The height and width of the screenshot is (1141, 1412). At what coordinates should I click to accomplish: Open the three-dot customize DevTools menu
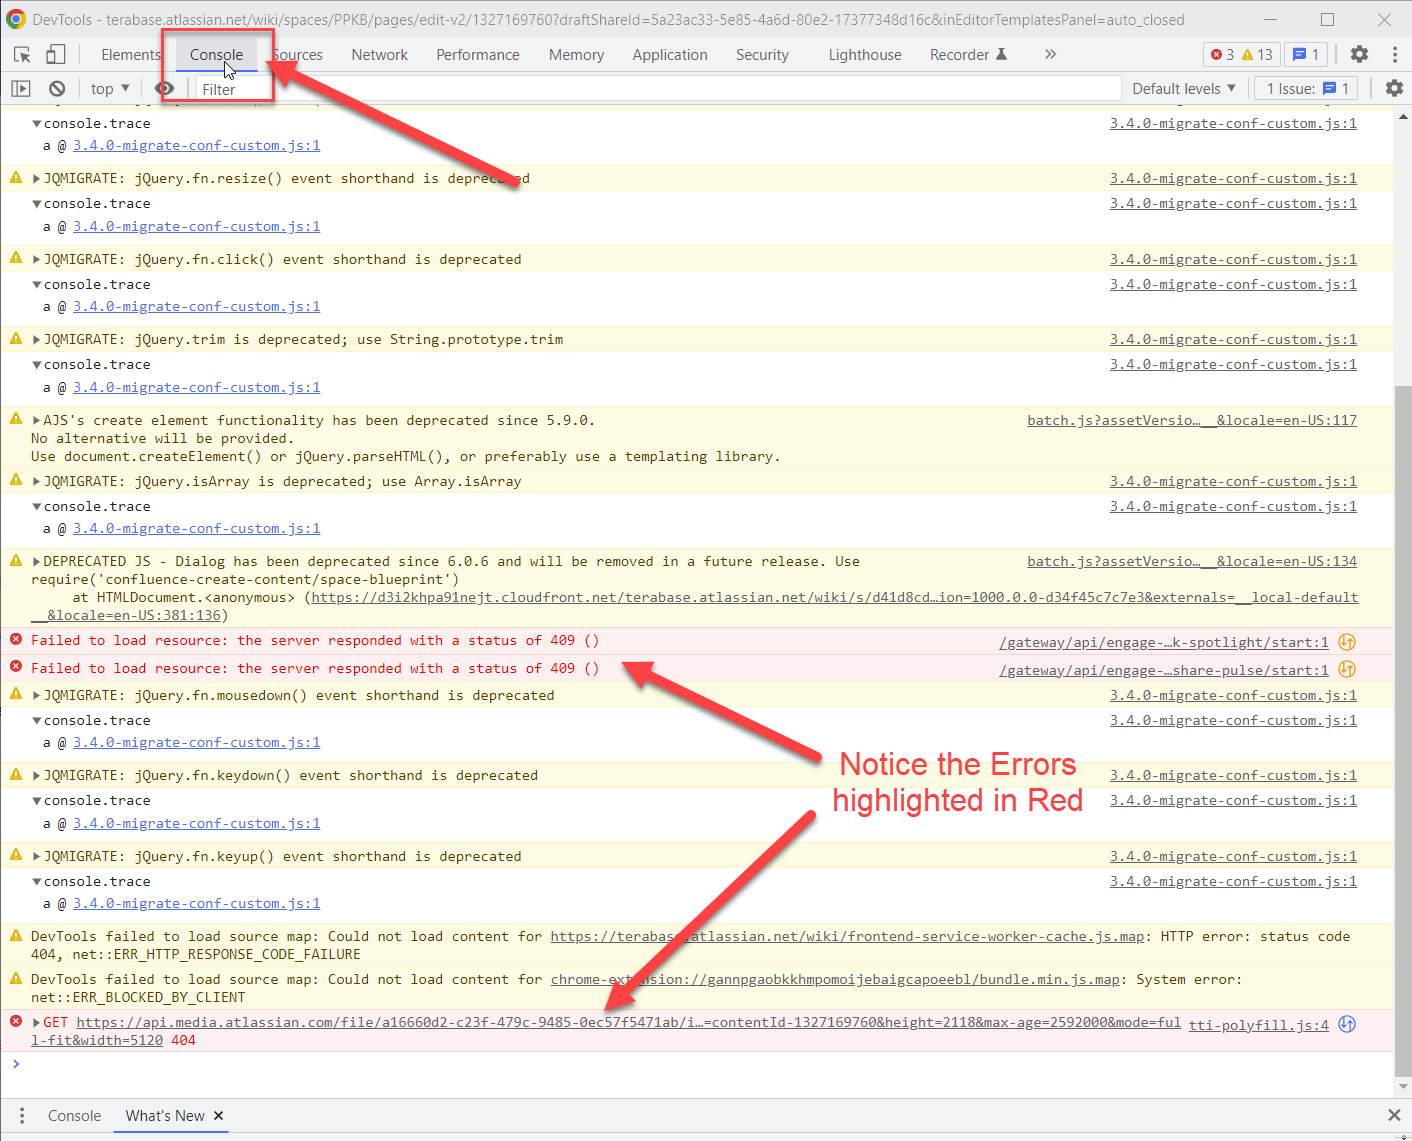pyautogui.click(x=1394, y=54)
